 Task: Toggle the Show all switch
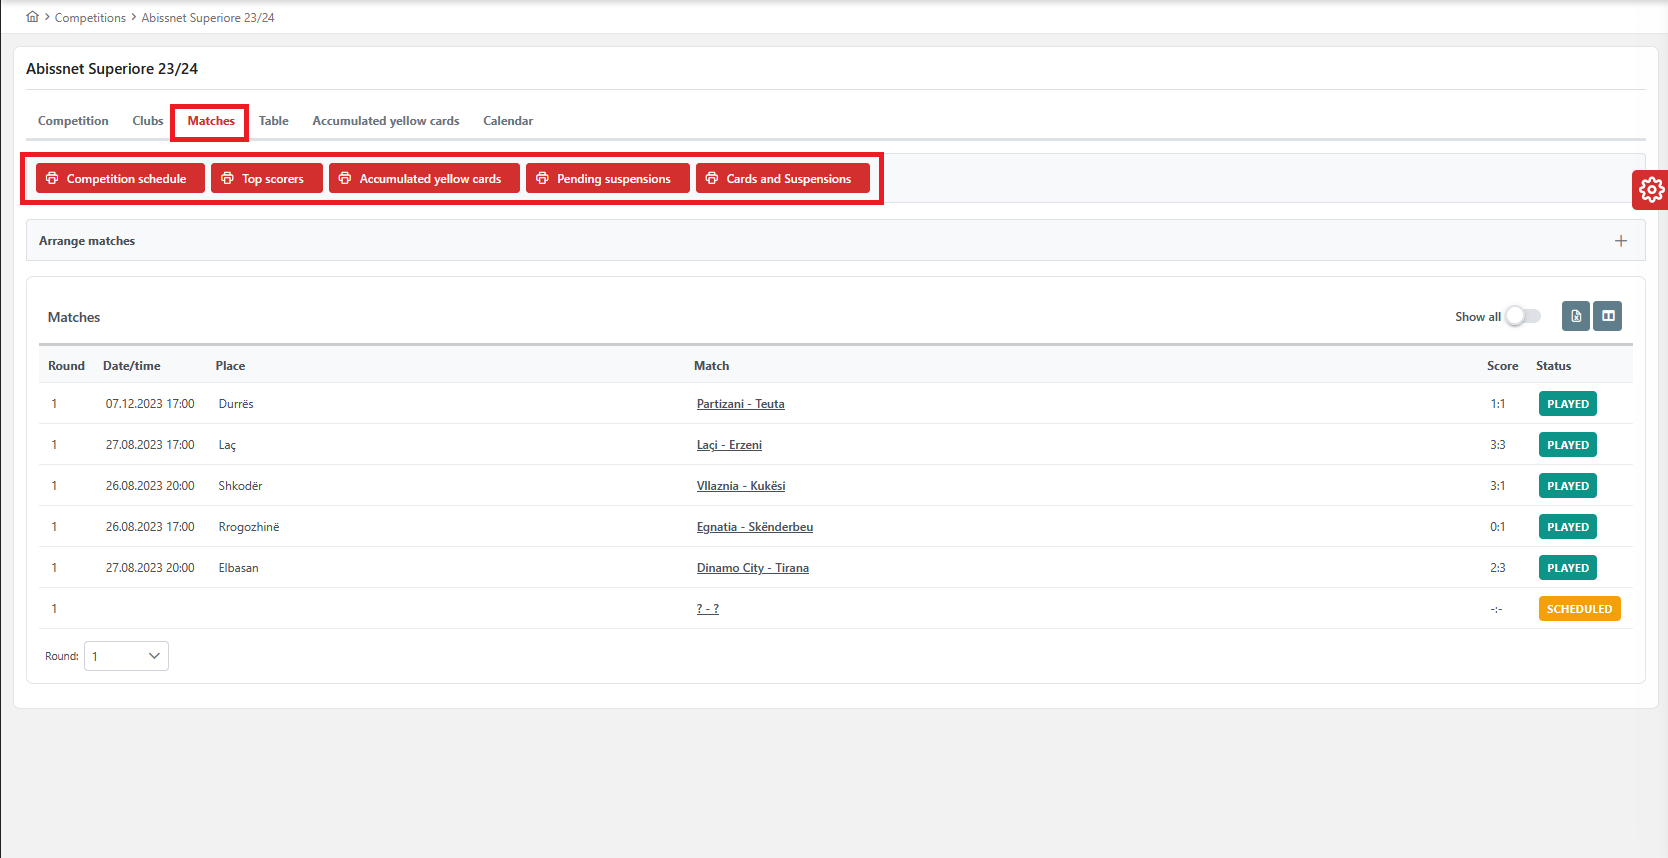(1523, 316)
